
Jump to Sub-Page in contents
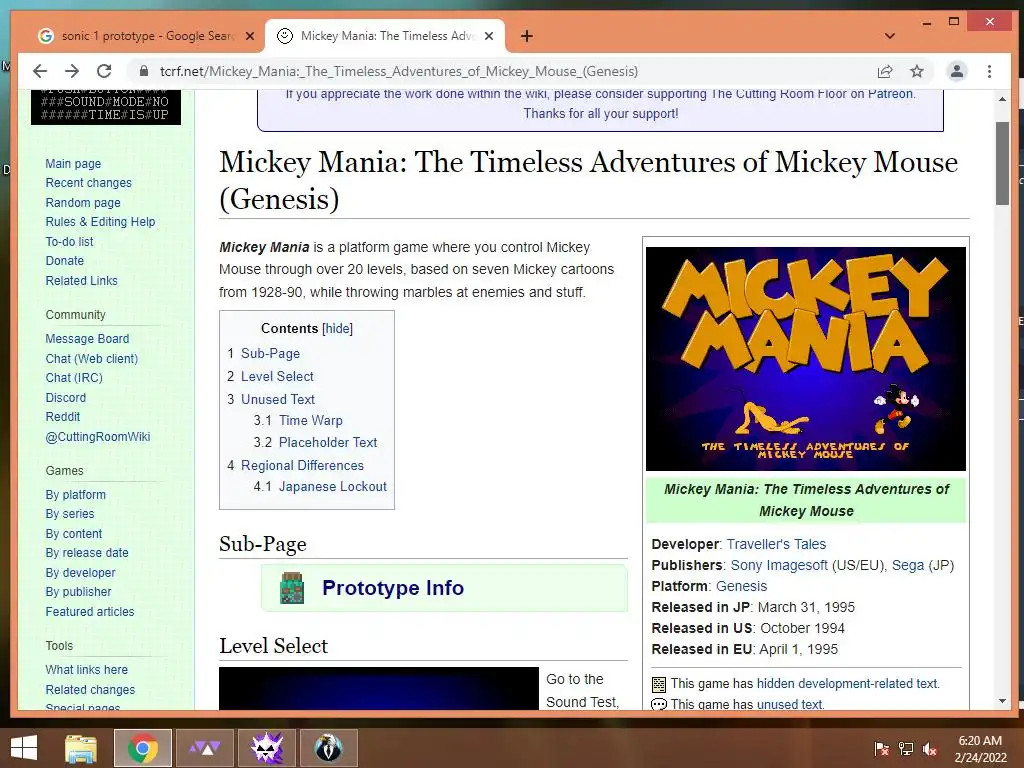point(270,353)
